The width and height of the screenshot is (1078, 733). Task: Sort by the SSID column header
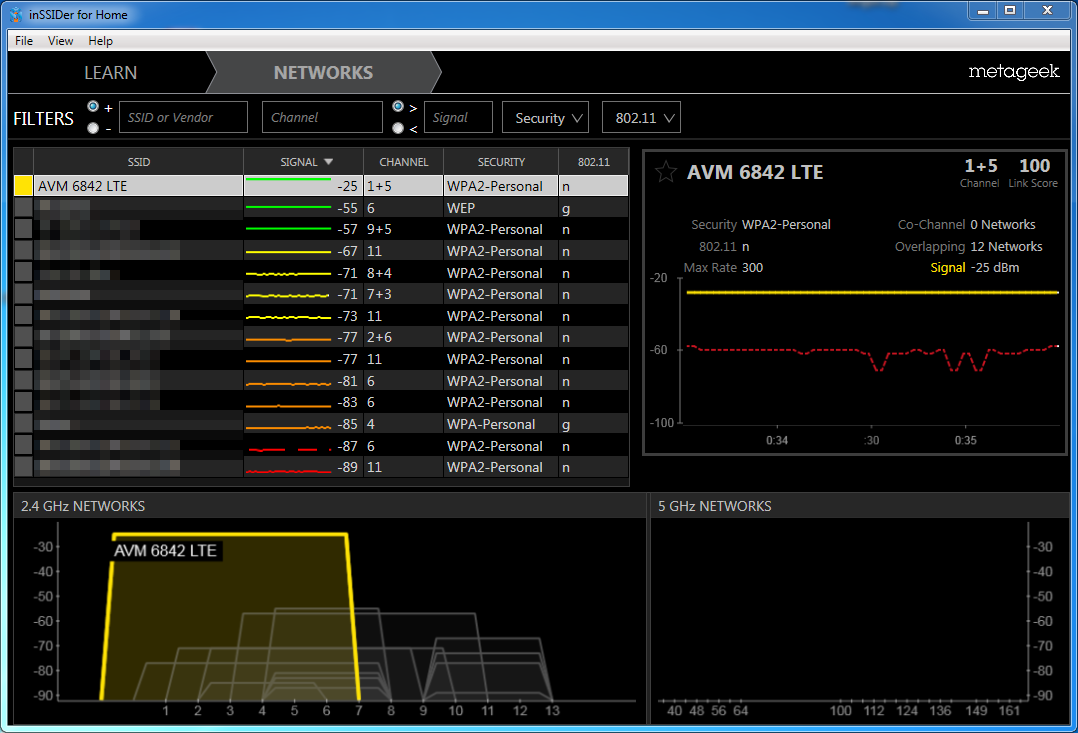(x=138, y=162)
